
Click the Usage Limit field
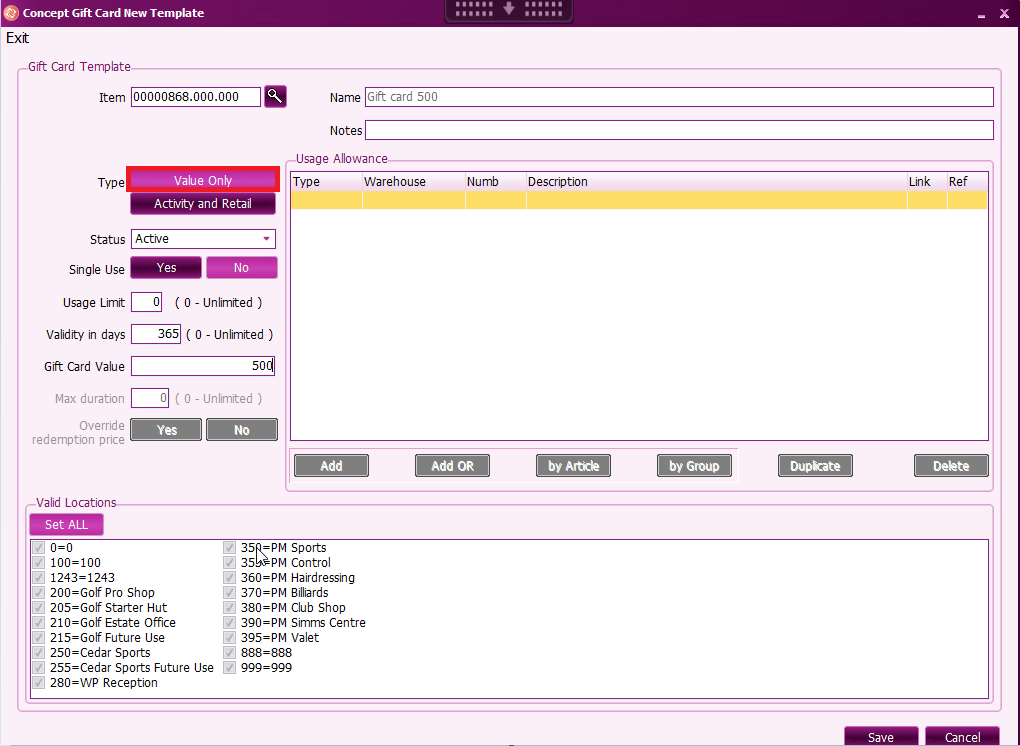pyautogui.click(x=146, y=302)
